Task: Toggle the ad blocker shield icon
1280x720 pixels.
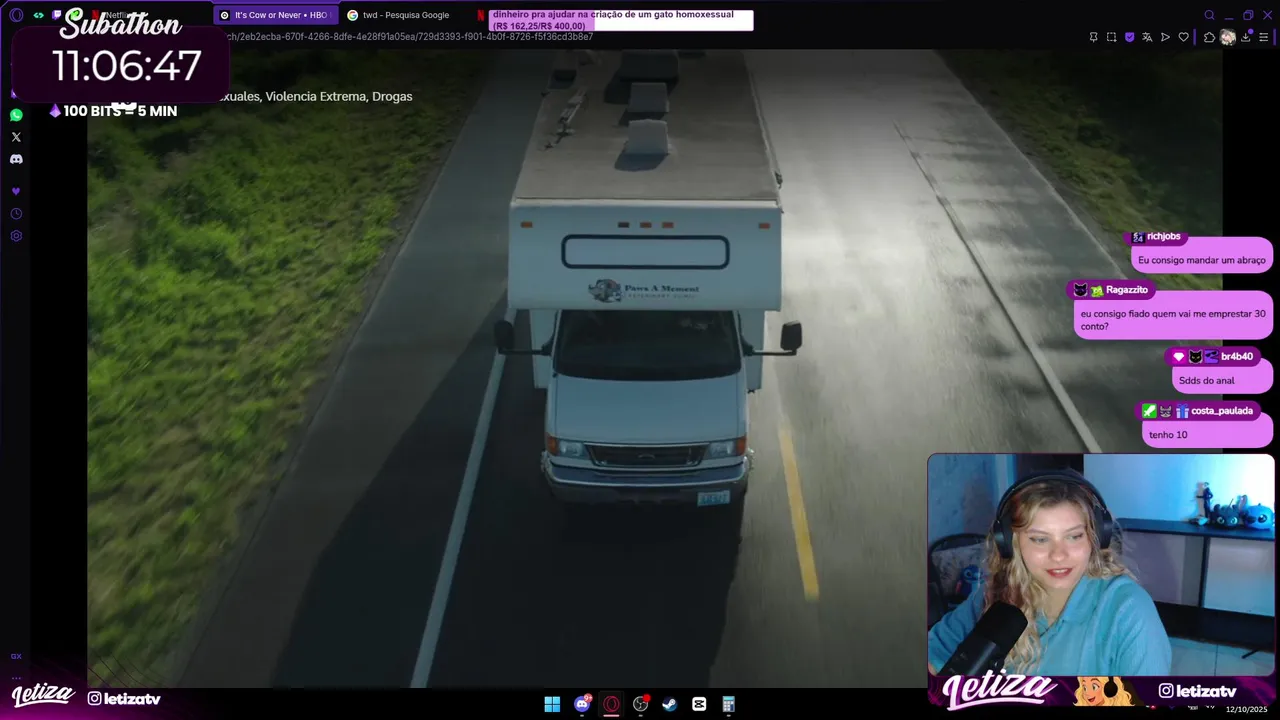Action: [1129, 37]
